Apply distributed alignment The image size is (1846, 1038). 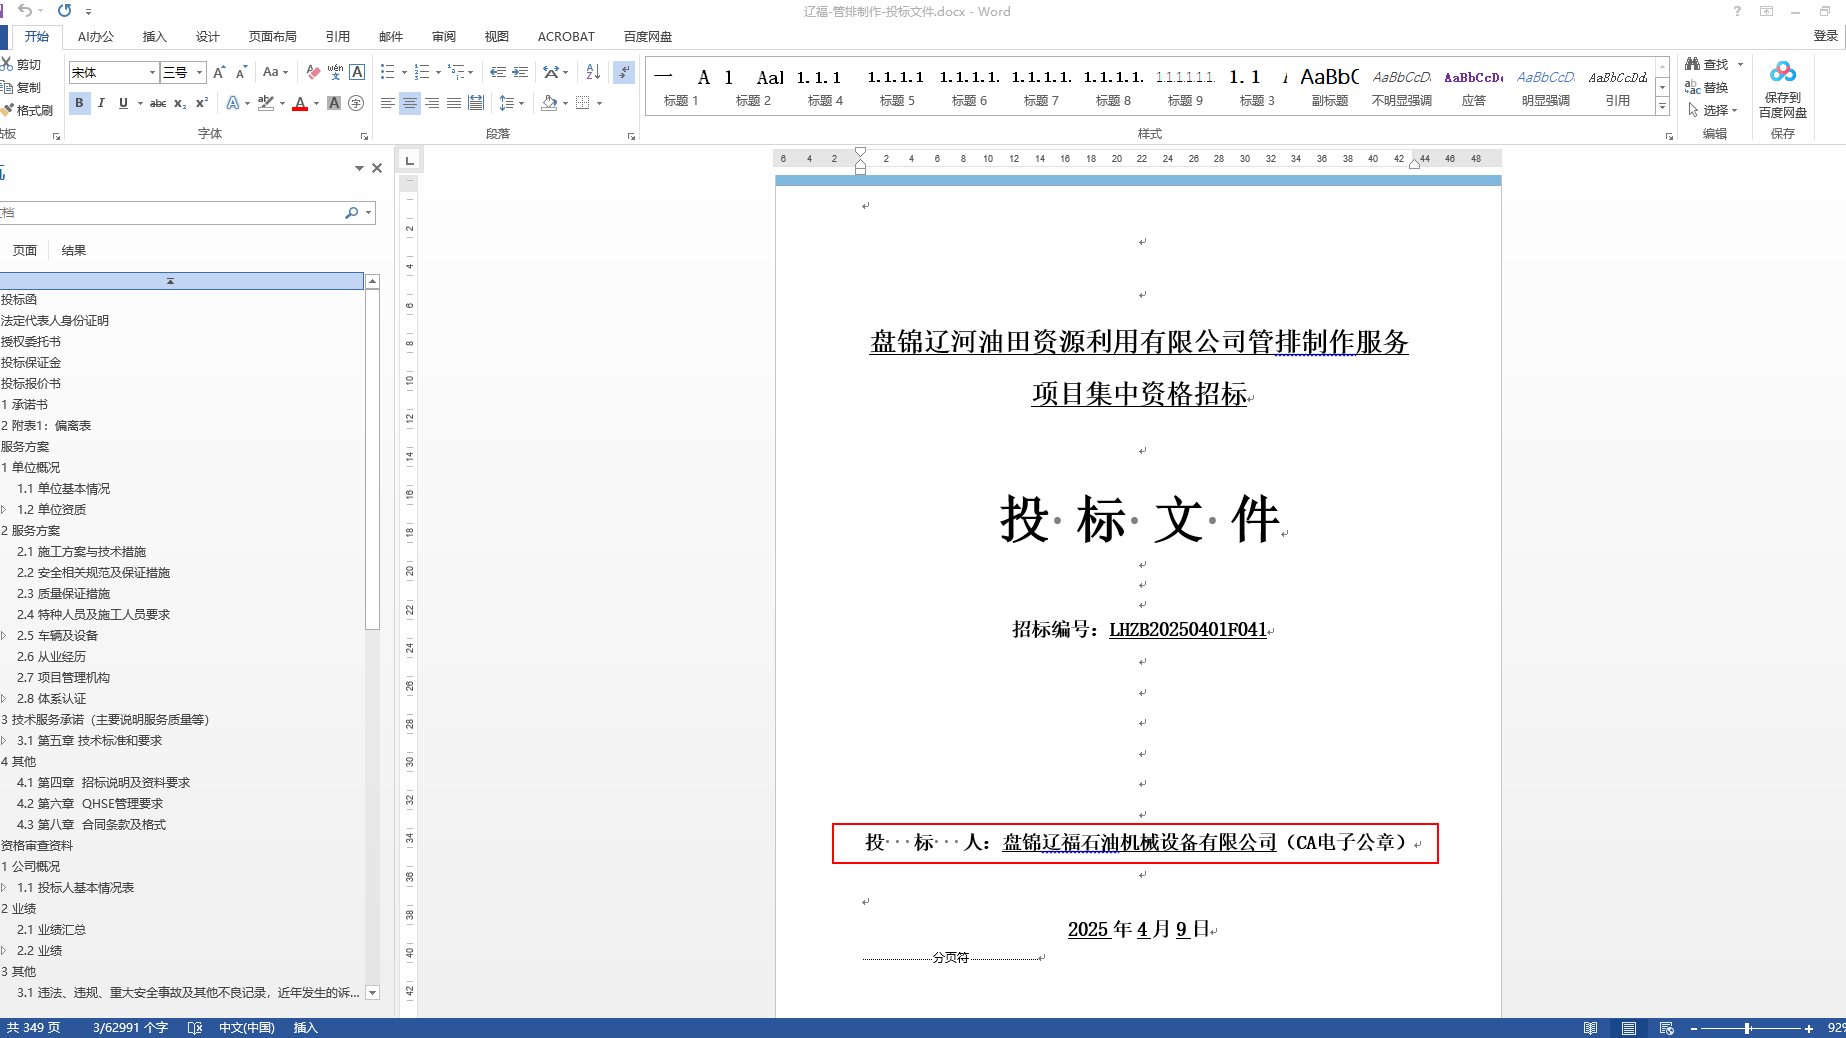[476, 103]
